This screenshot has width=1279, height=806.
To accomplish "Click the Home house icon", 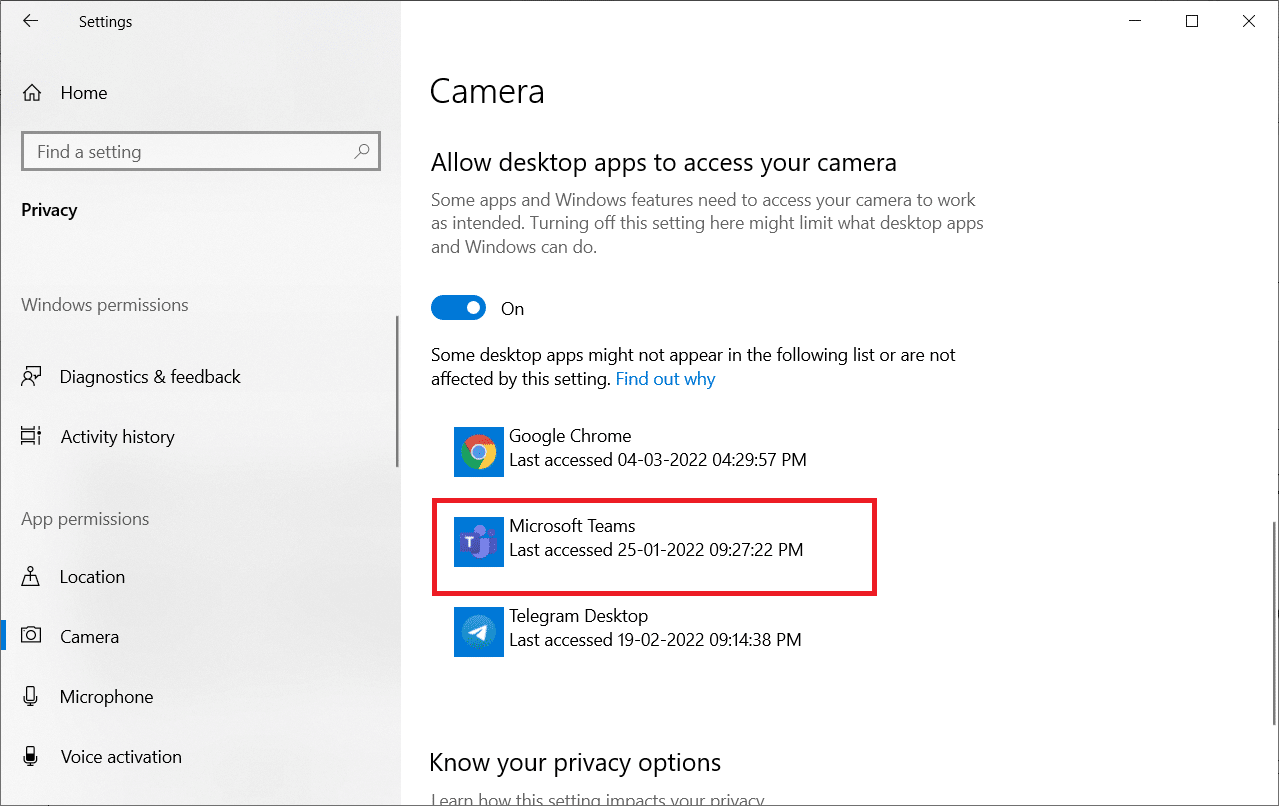I will click(32, 93).
